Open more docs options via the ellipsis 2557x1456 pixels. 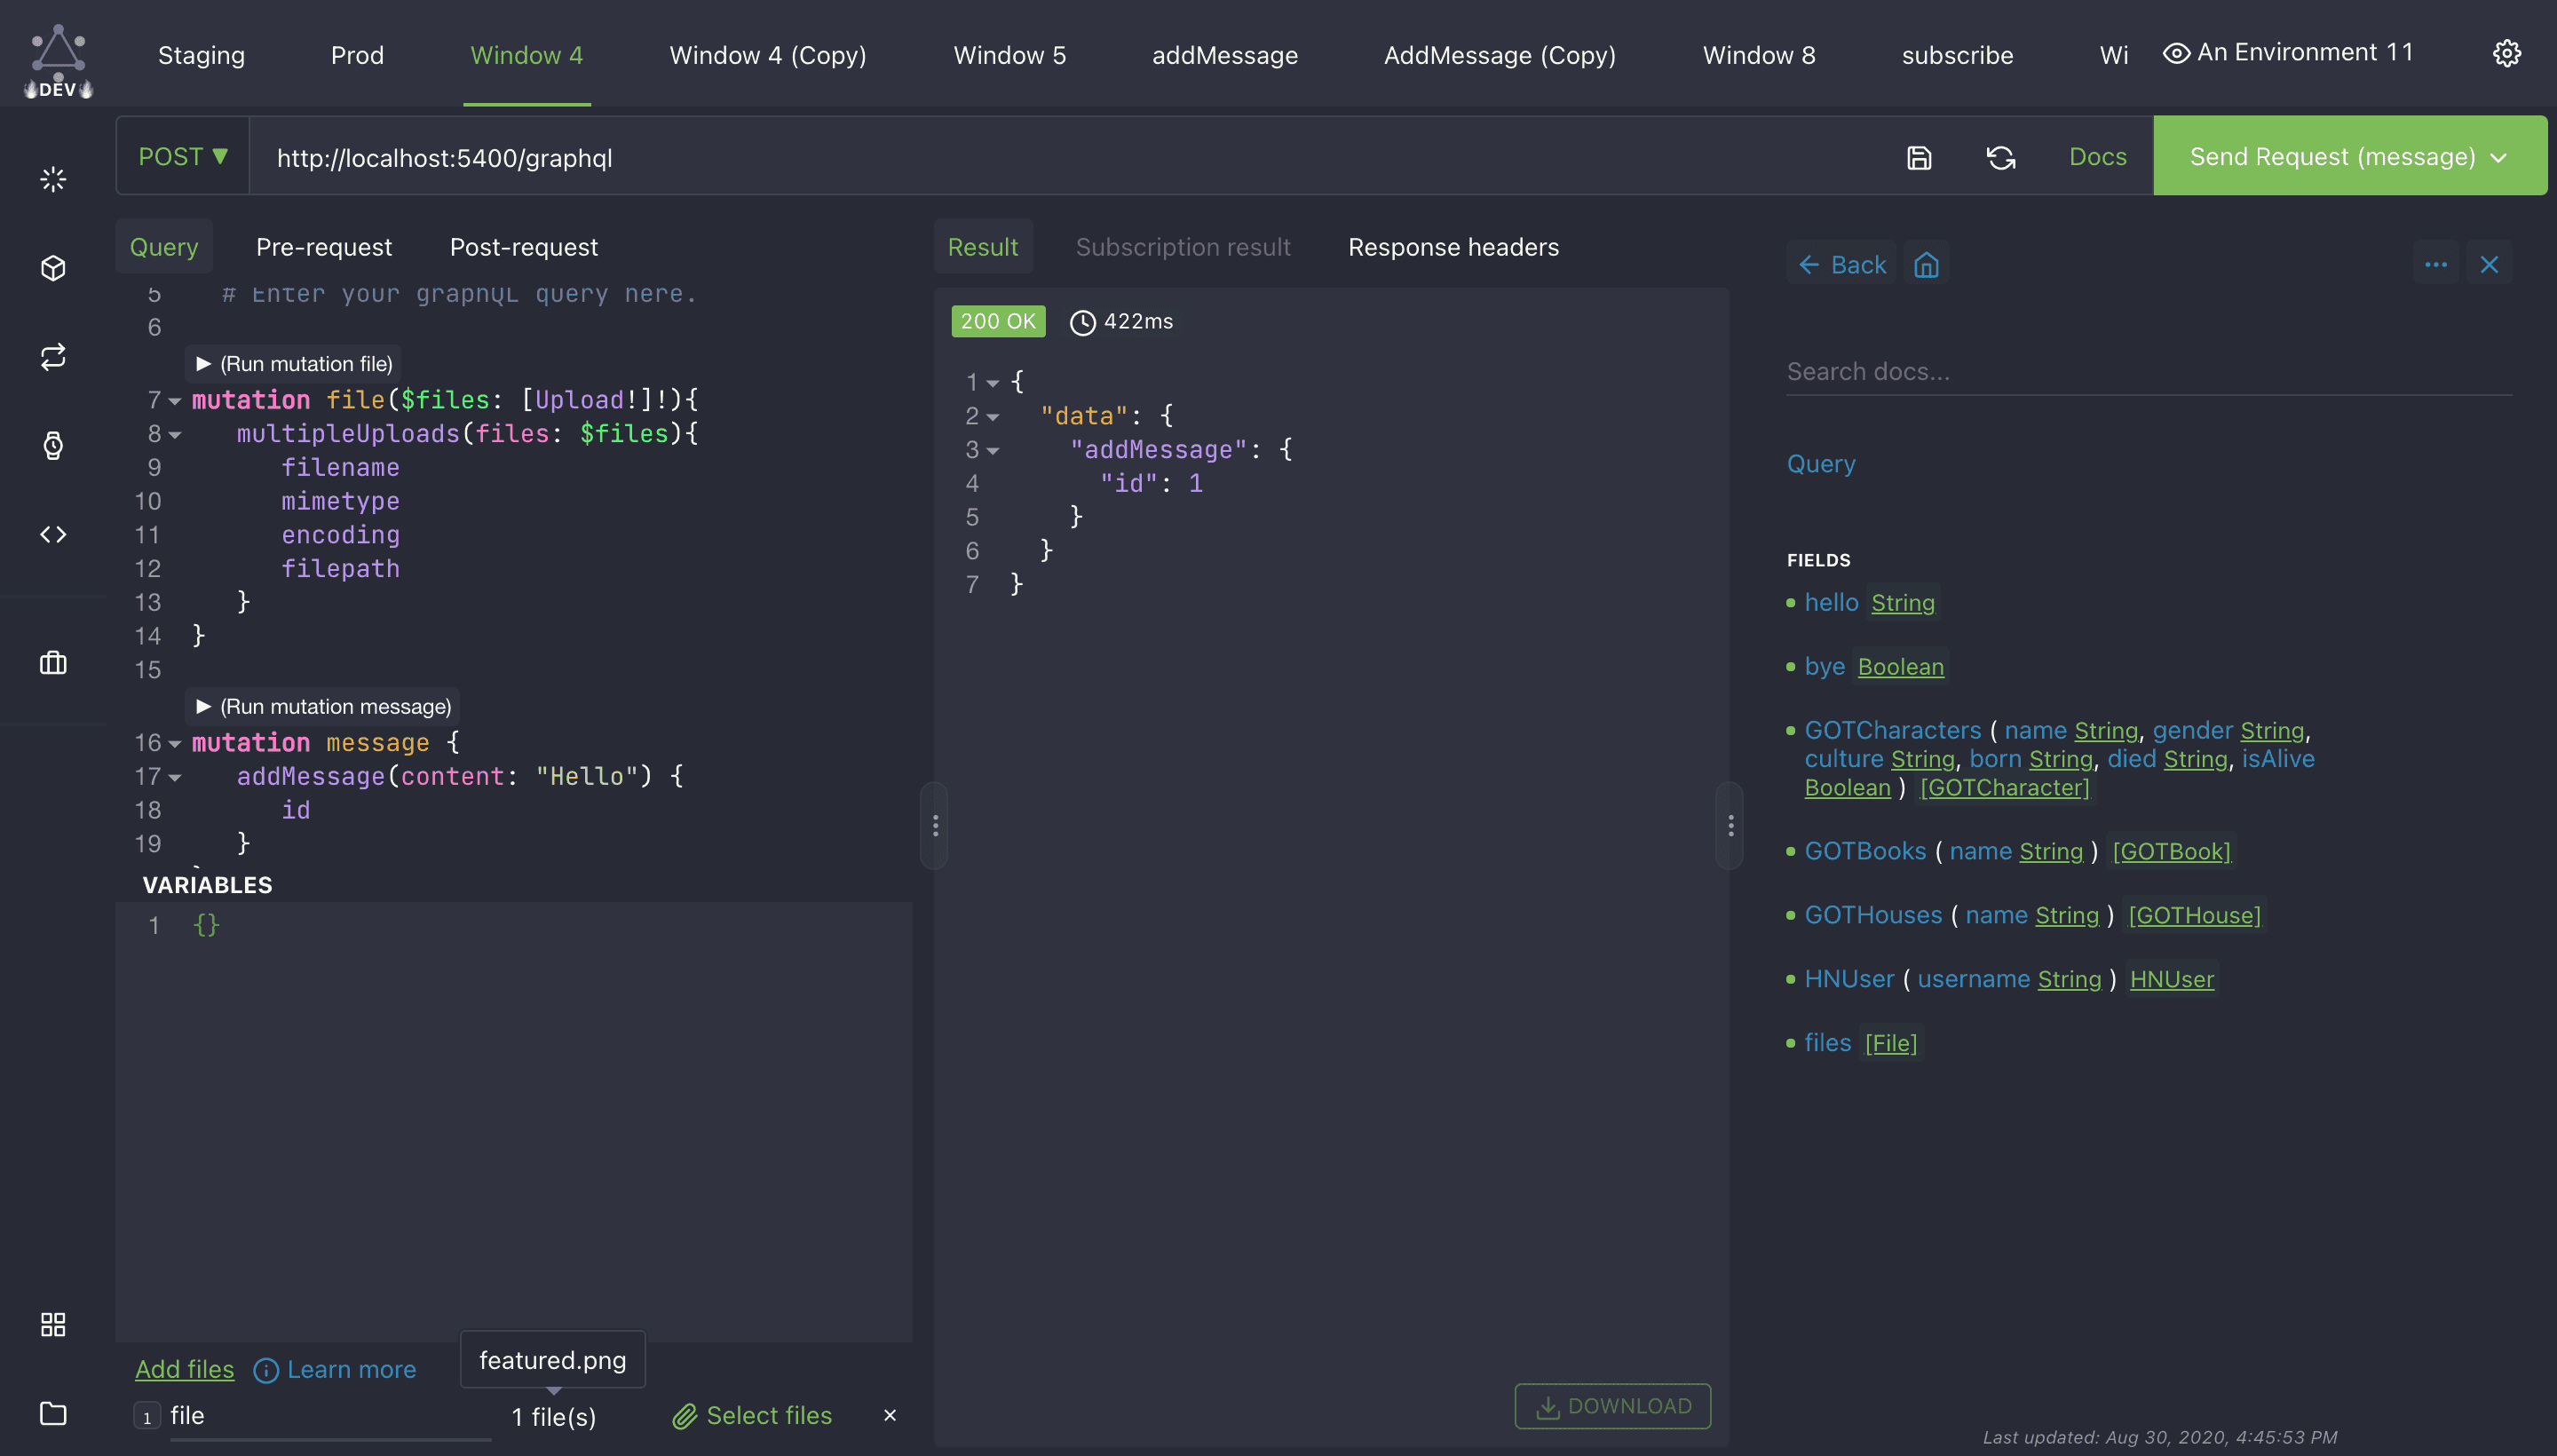[x=2436, y=263]
